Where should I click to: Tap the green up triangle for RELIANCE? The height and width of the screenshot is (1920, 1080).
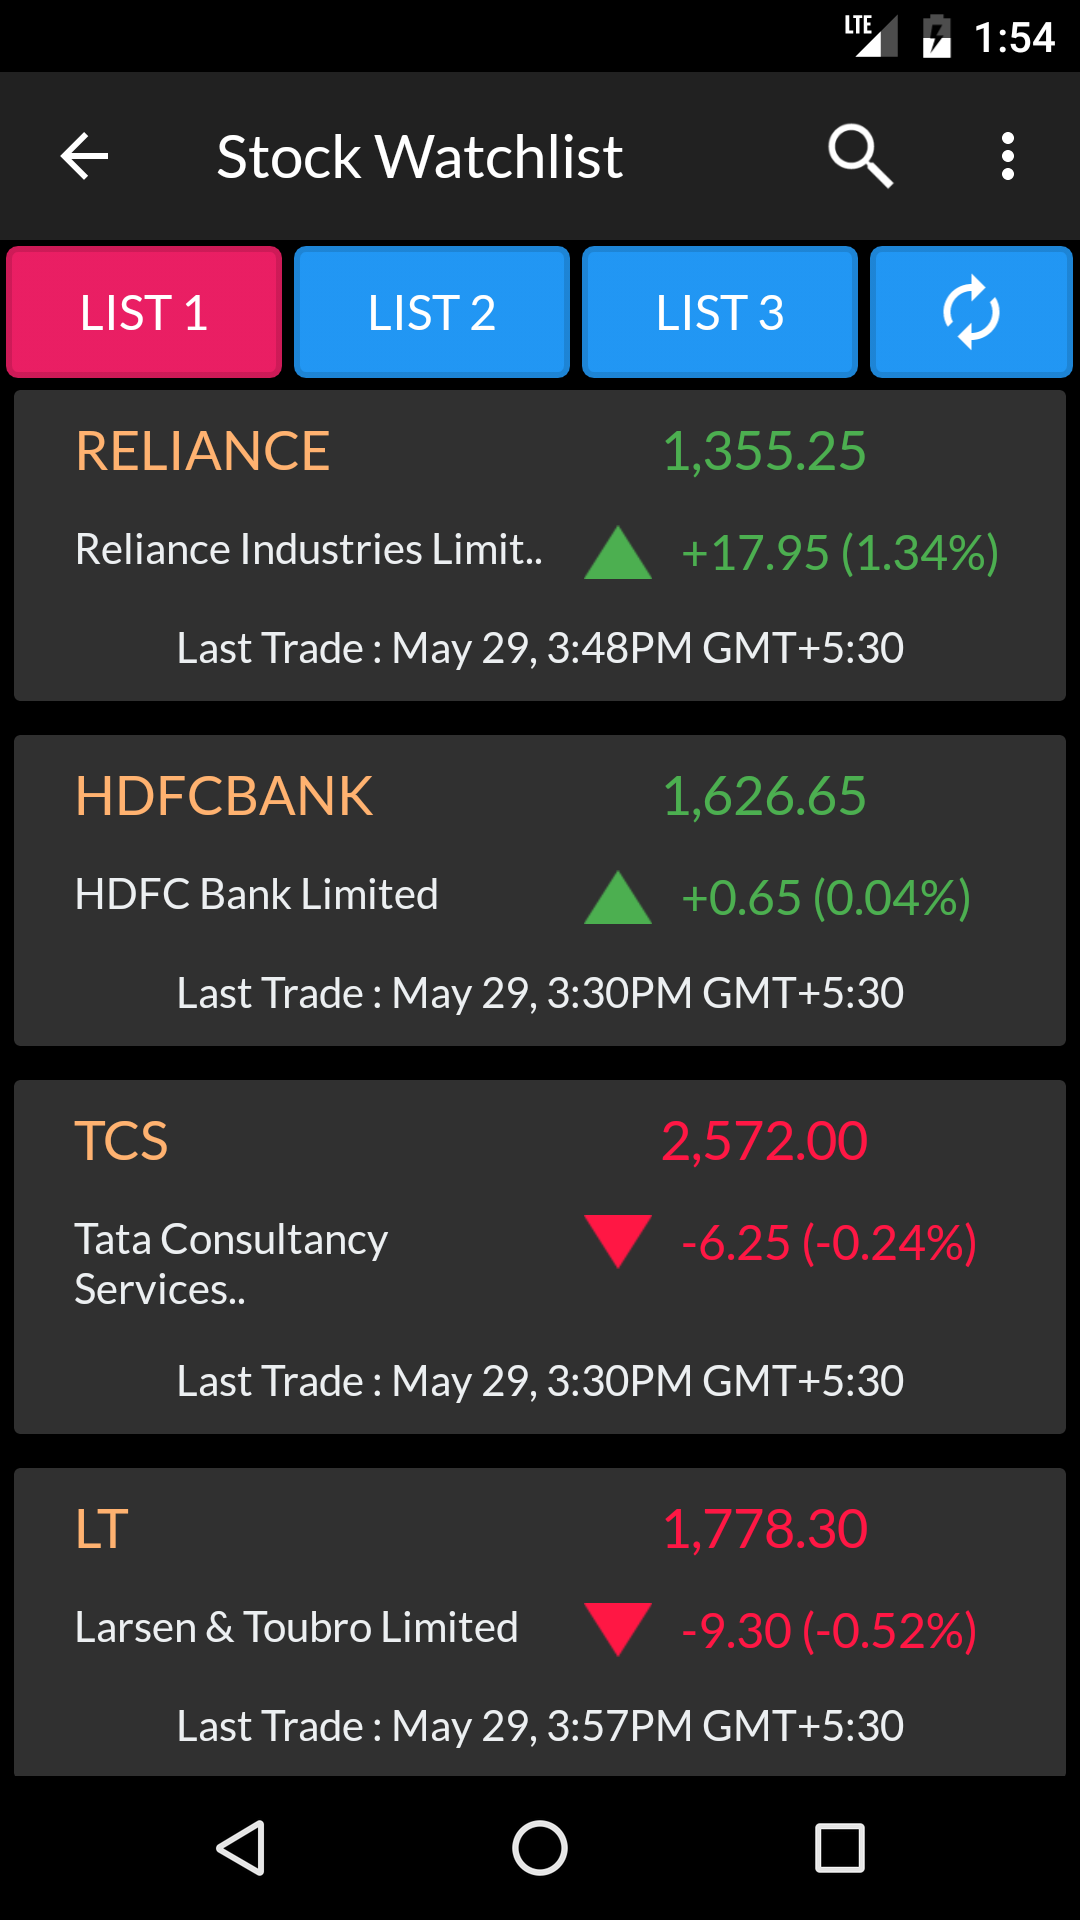618,553
